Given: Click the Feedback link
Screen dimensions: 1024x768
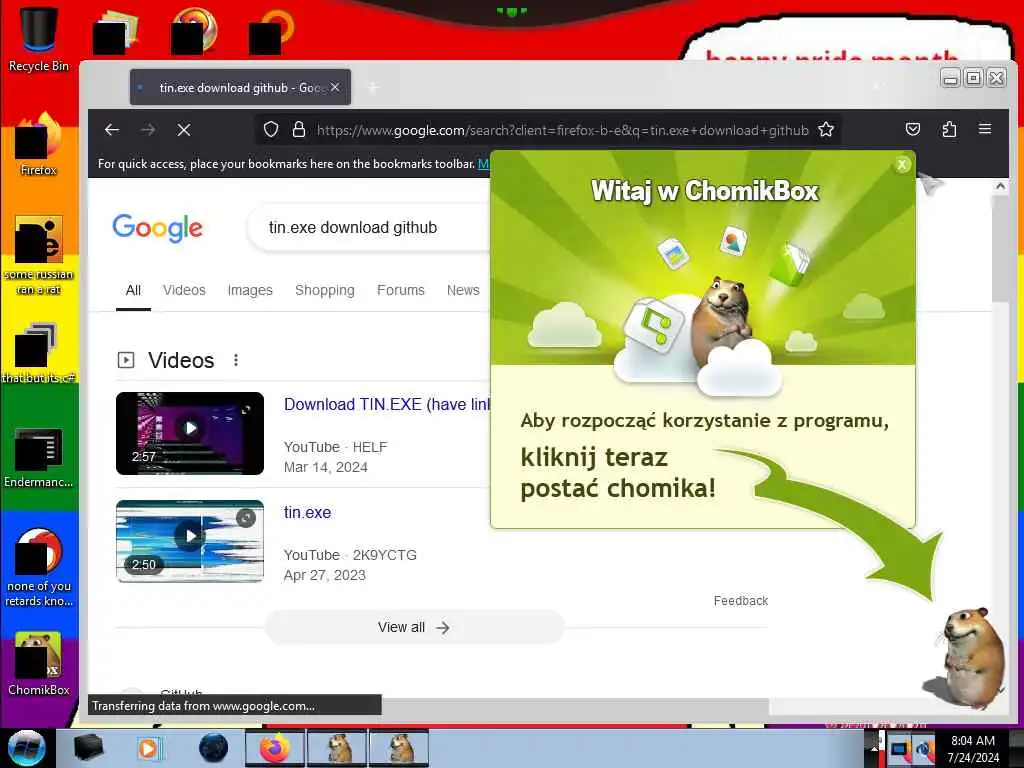Looking at the screenshot, I should tap(741, 601).
